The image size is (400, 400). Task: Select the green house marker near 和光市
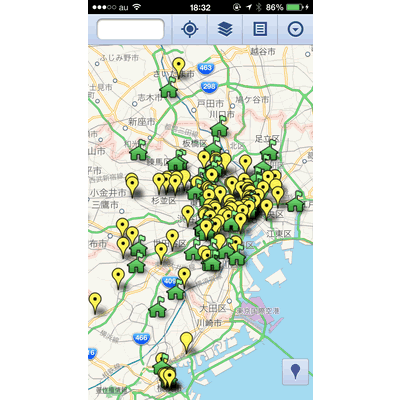[138, 150]
